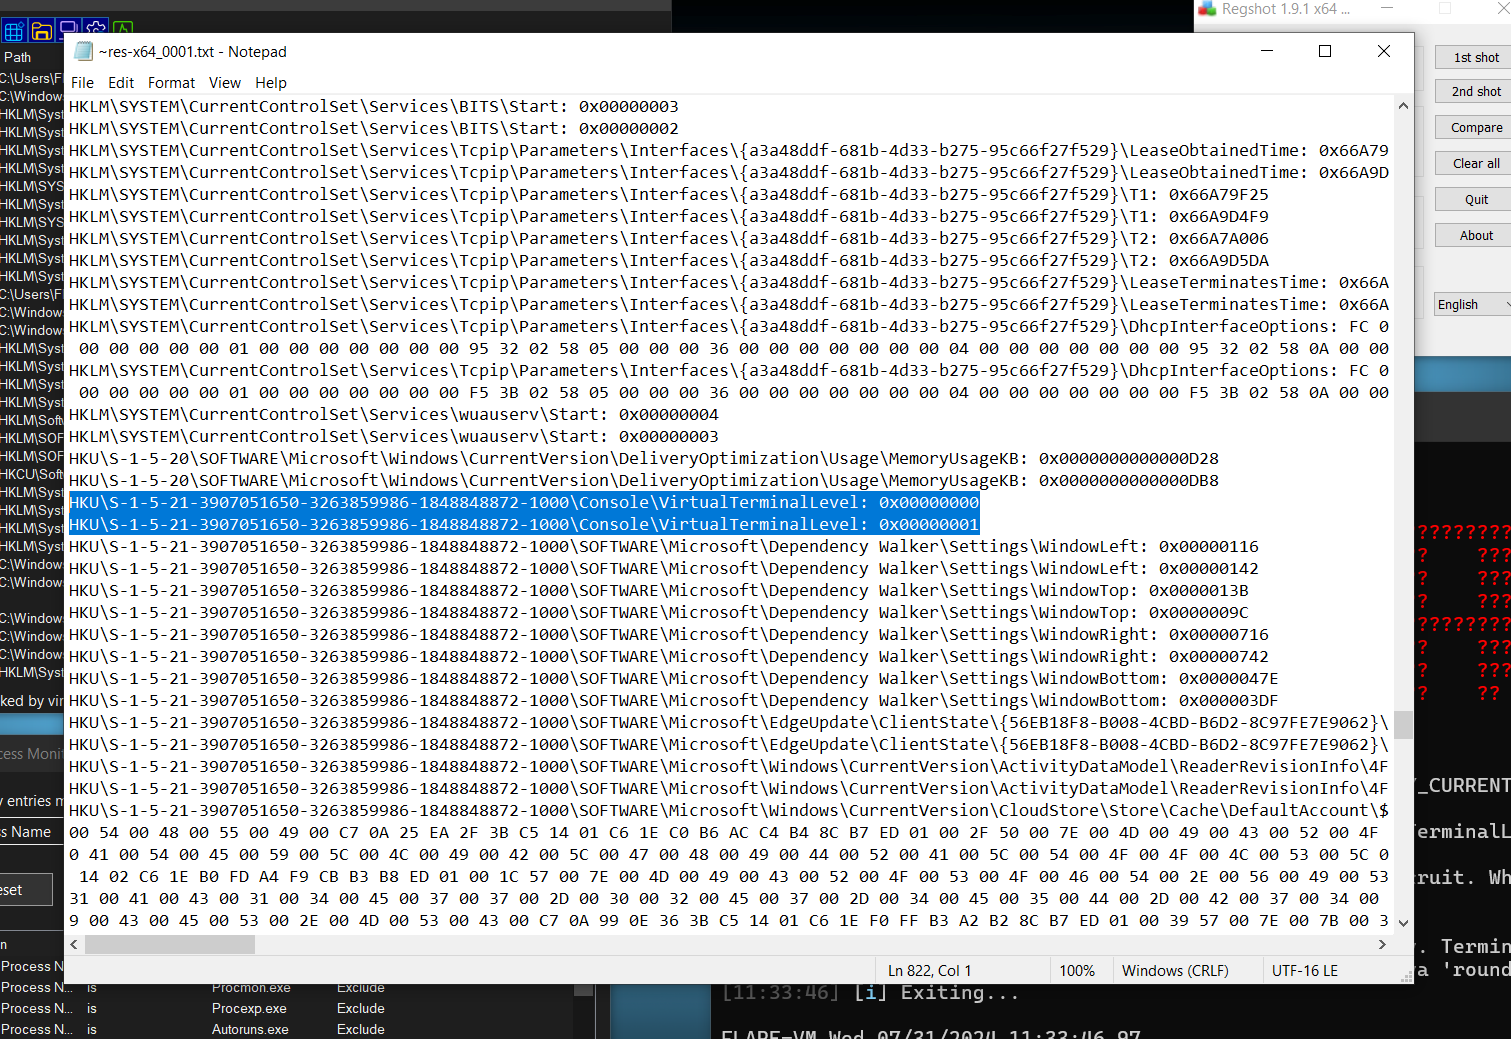Screen dimensions: 1511x1039
Task: Click the Regshot colored cubes title icon
Action: coord(1207,9)
